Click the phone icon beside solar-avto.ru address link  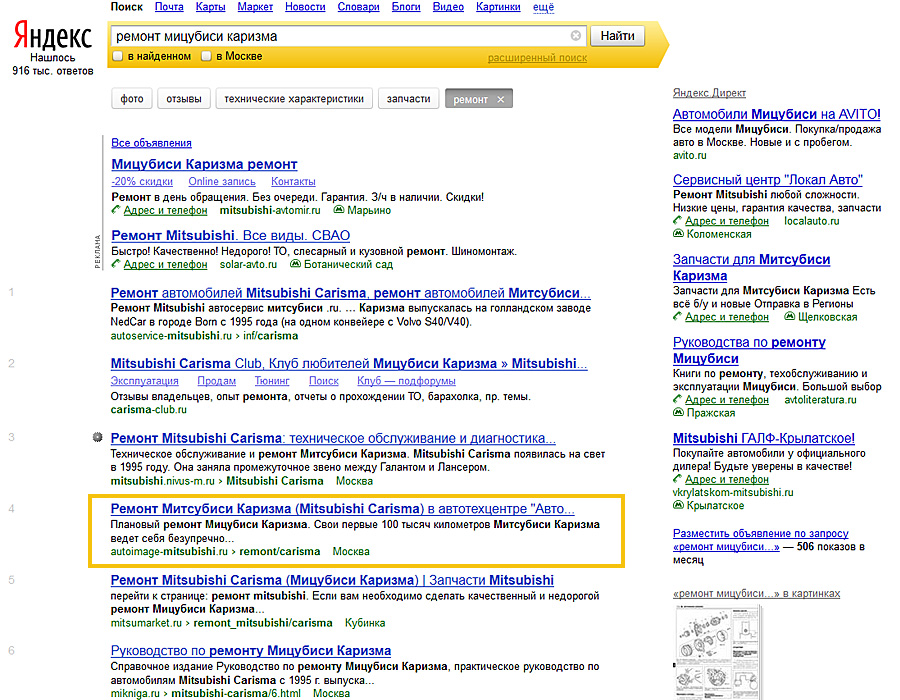click(115, 264)
